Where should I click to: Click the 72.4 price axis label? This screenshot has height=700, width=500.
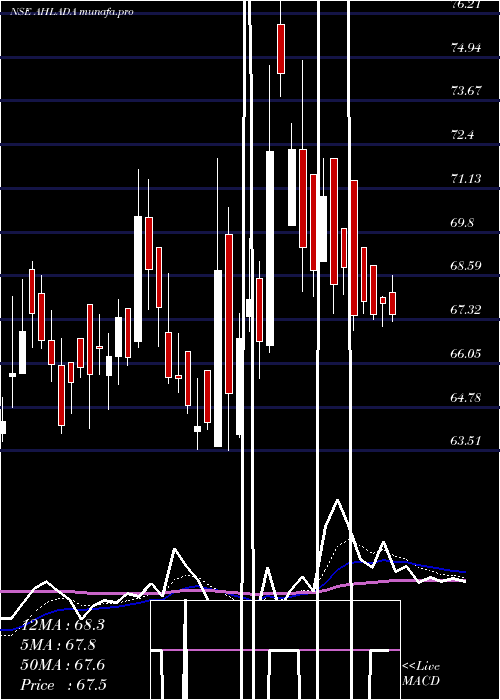(462, 135)
